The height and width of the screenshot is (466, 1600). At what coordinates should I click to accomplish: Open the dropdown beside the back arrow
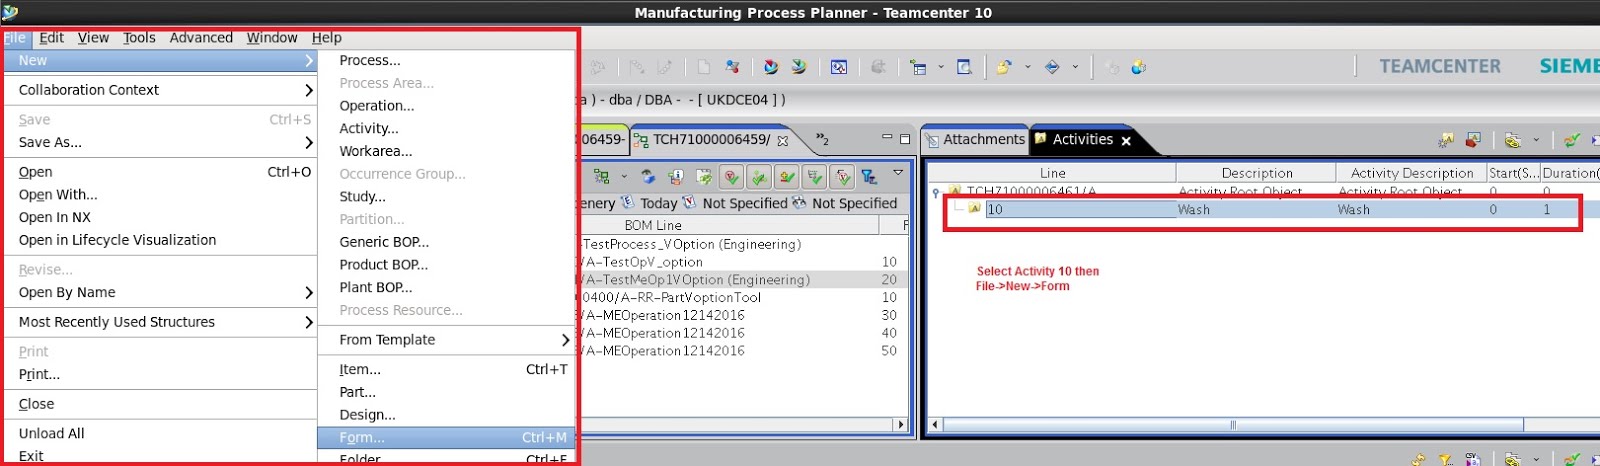(1075, 67)
